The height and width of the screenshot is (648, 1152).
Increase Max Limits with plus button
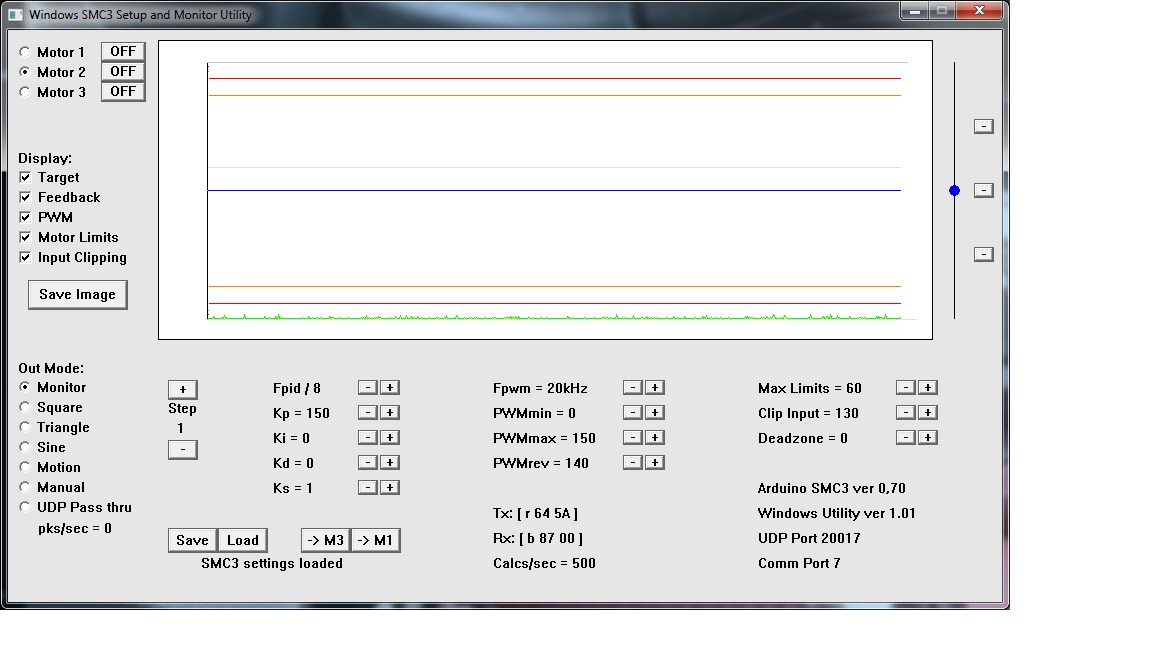coord(927,387)
